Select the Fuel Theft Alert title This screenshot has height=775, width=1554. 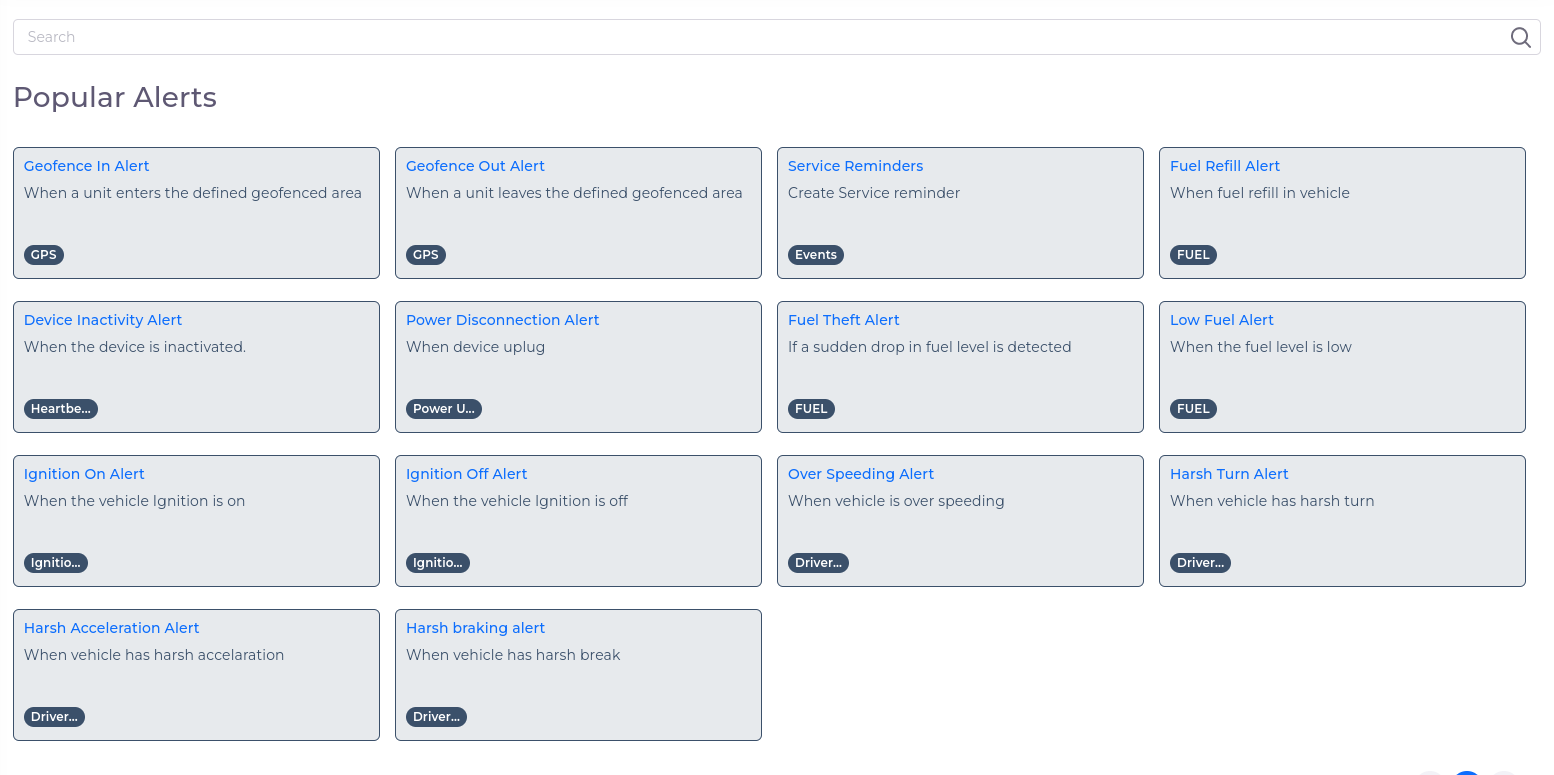click(x=843, y=320)
